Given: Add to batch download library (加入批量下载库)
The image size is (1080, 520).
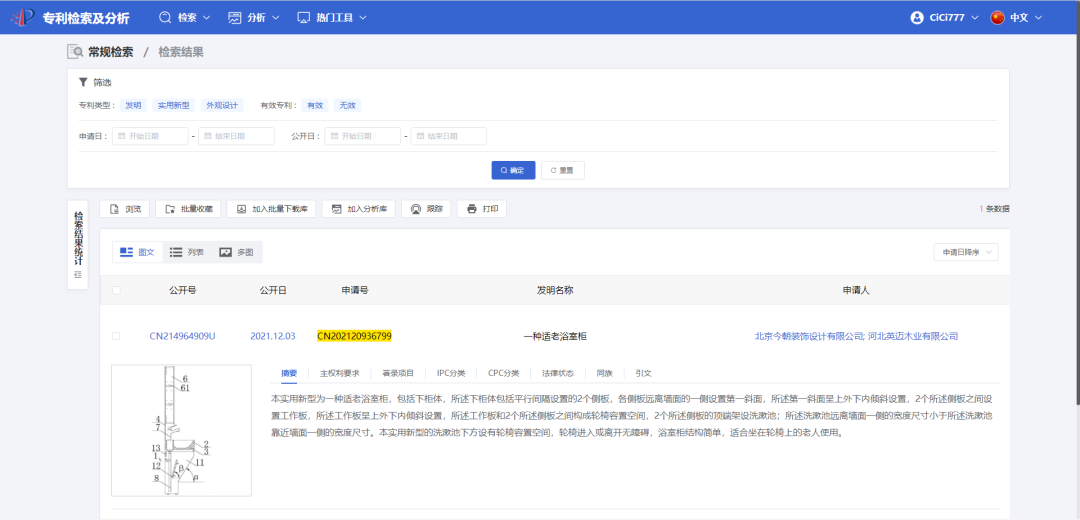Looking at the screenshot, I should 271,209.
